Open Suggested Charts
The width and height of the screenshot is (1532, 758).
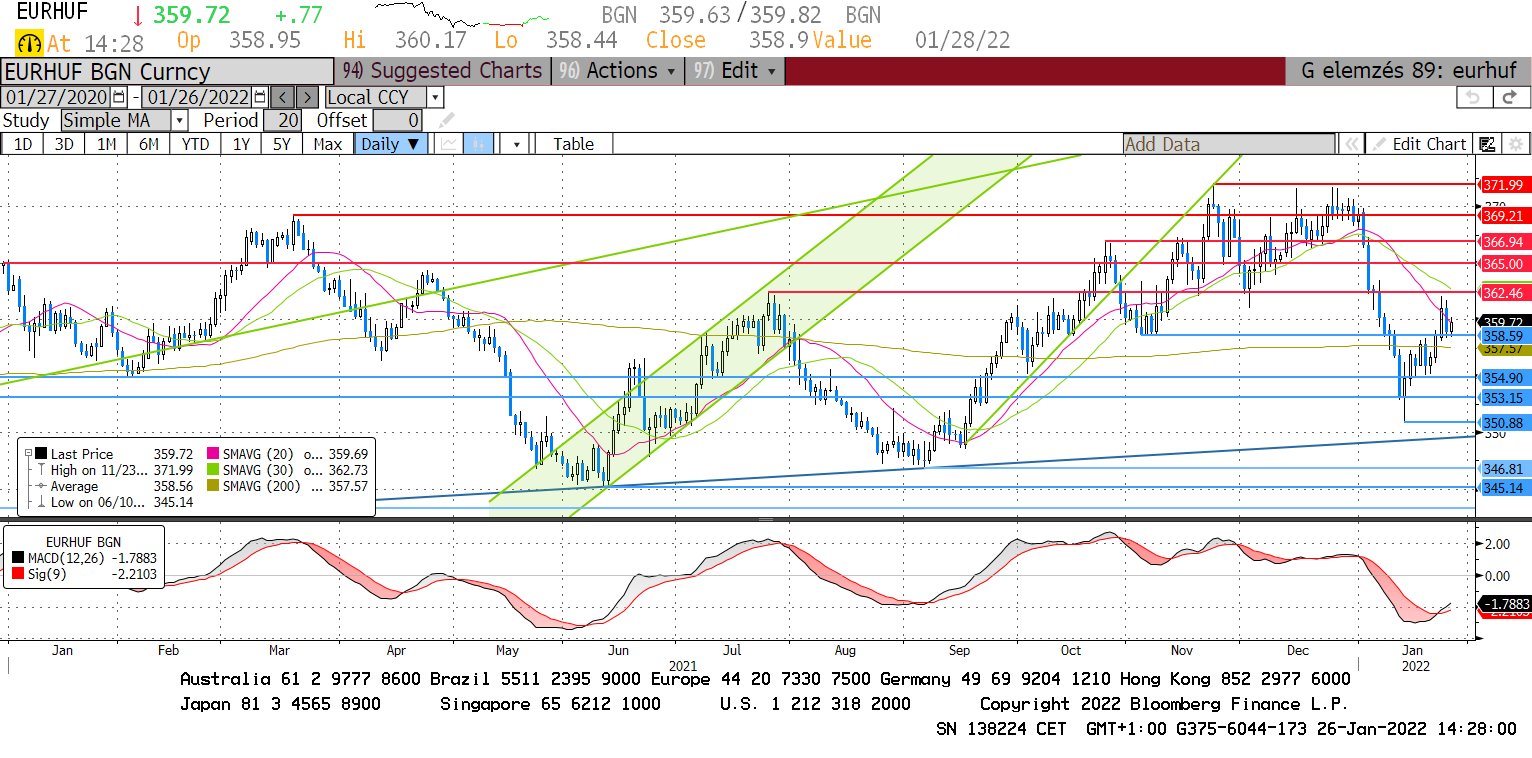click(442, 71)
